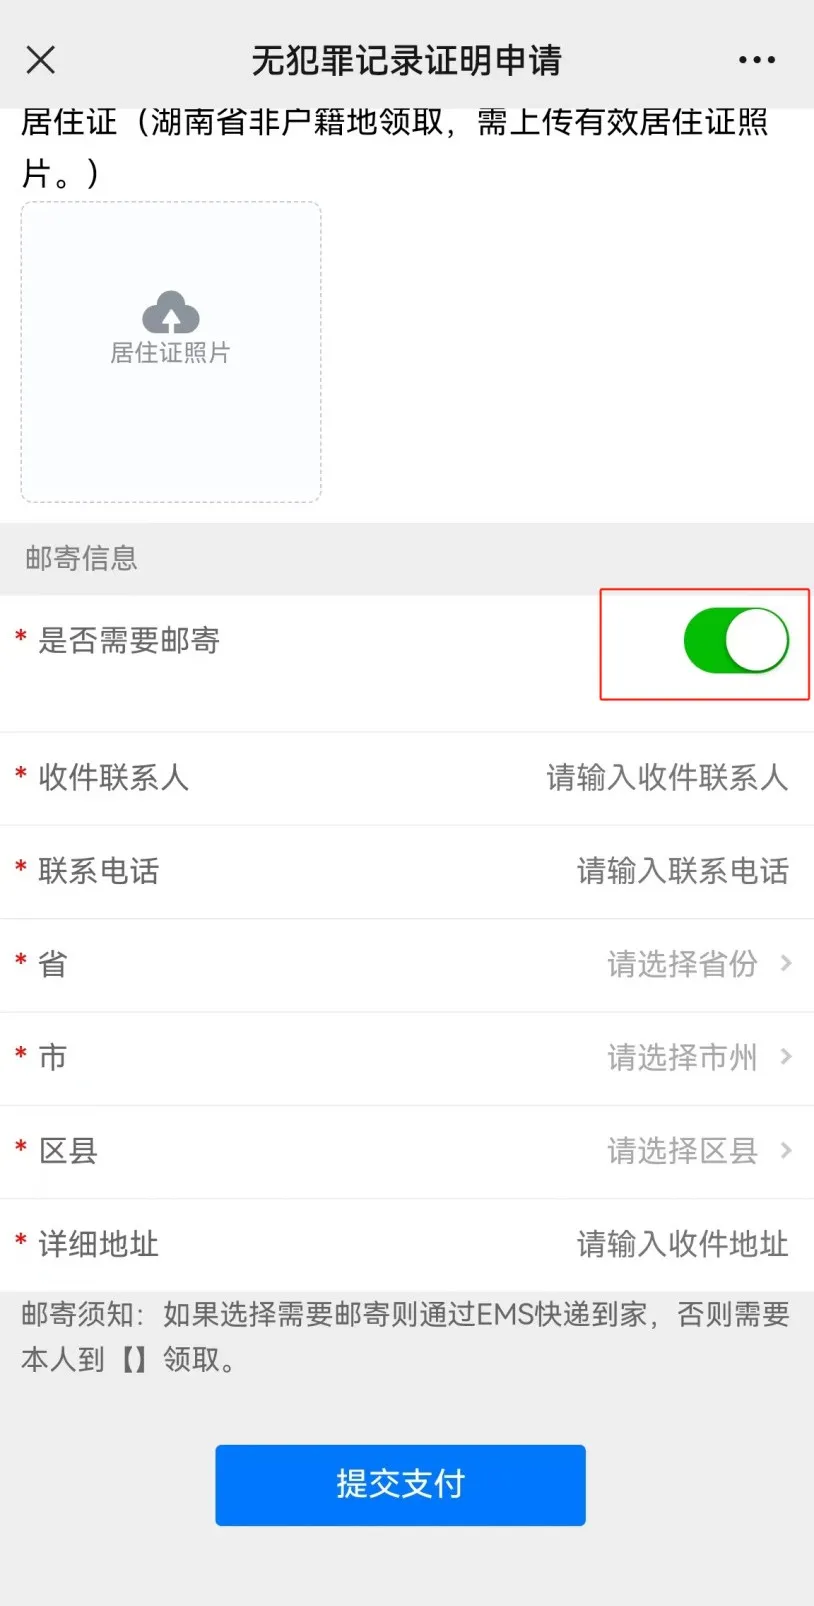The height and width of the screenshot is (1606, 814).
Task: Close the page with the X icon
Action: 40,60
